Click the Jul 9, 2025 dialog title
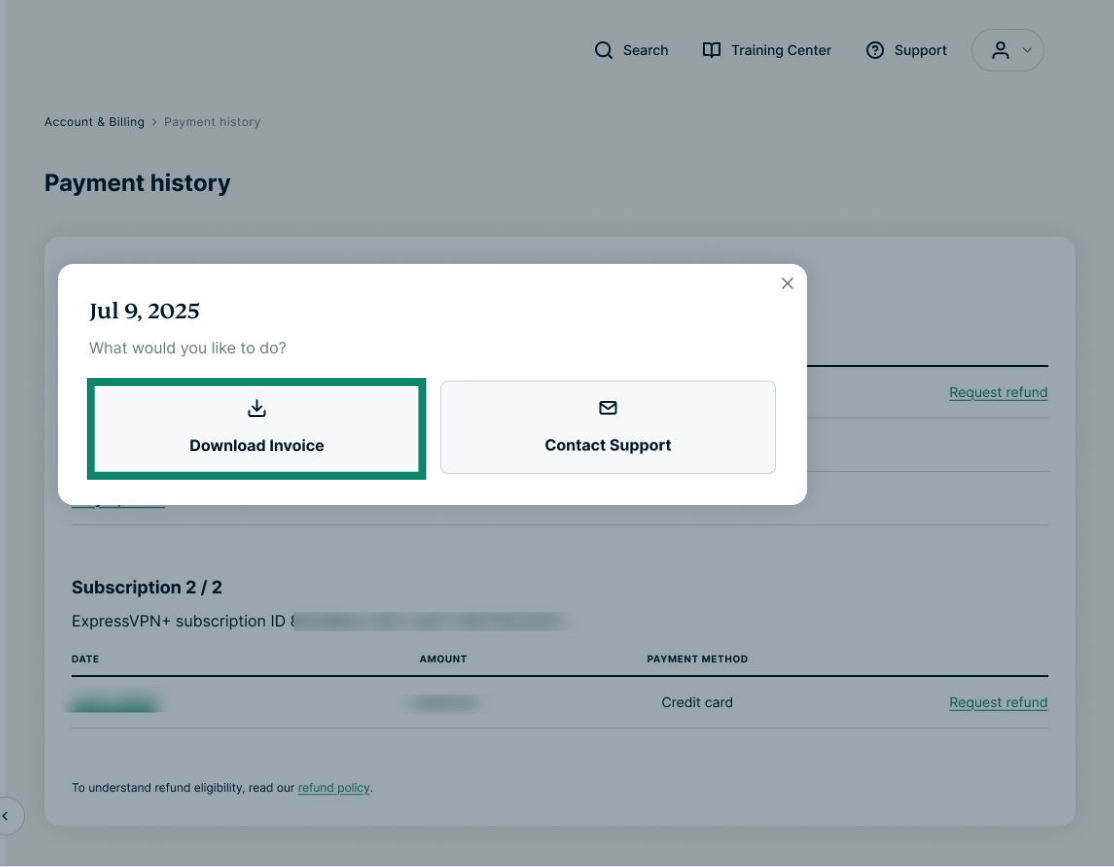This screenshot has height=867, width=1114. point(144,311)
